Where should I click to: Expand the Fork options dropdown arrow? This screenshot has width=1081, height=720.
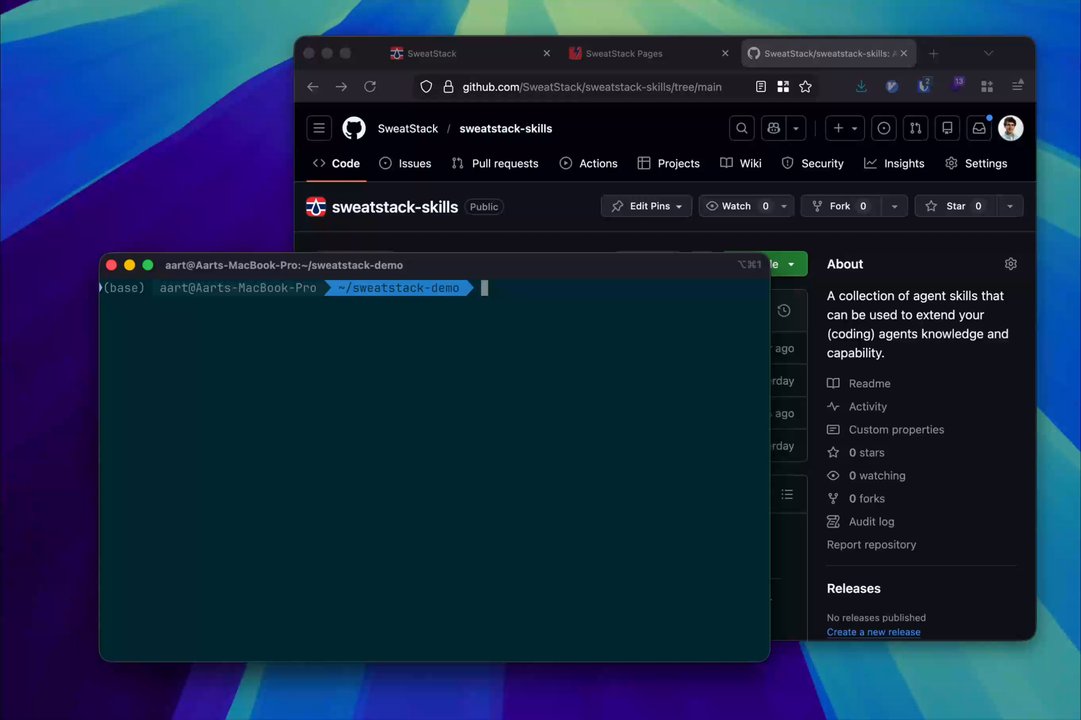pyautogui.click(x=894, y=206)
